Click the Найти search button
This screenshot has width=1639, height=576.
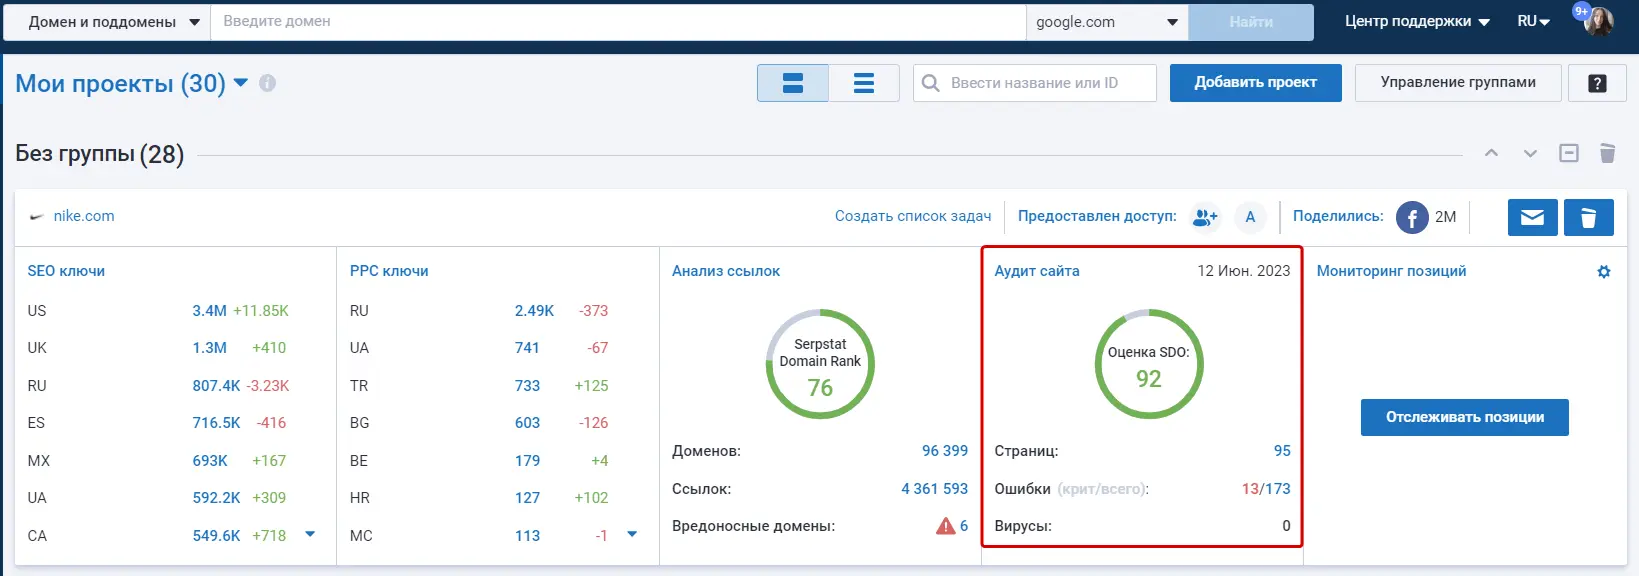click(x=1251, y=21)
